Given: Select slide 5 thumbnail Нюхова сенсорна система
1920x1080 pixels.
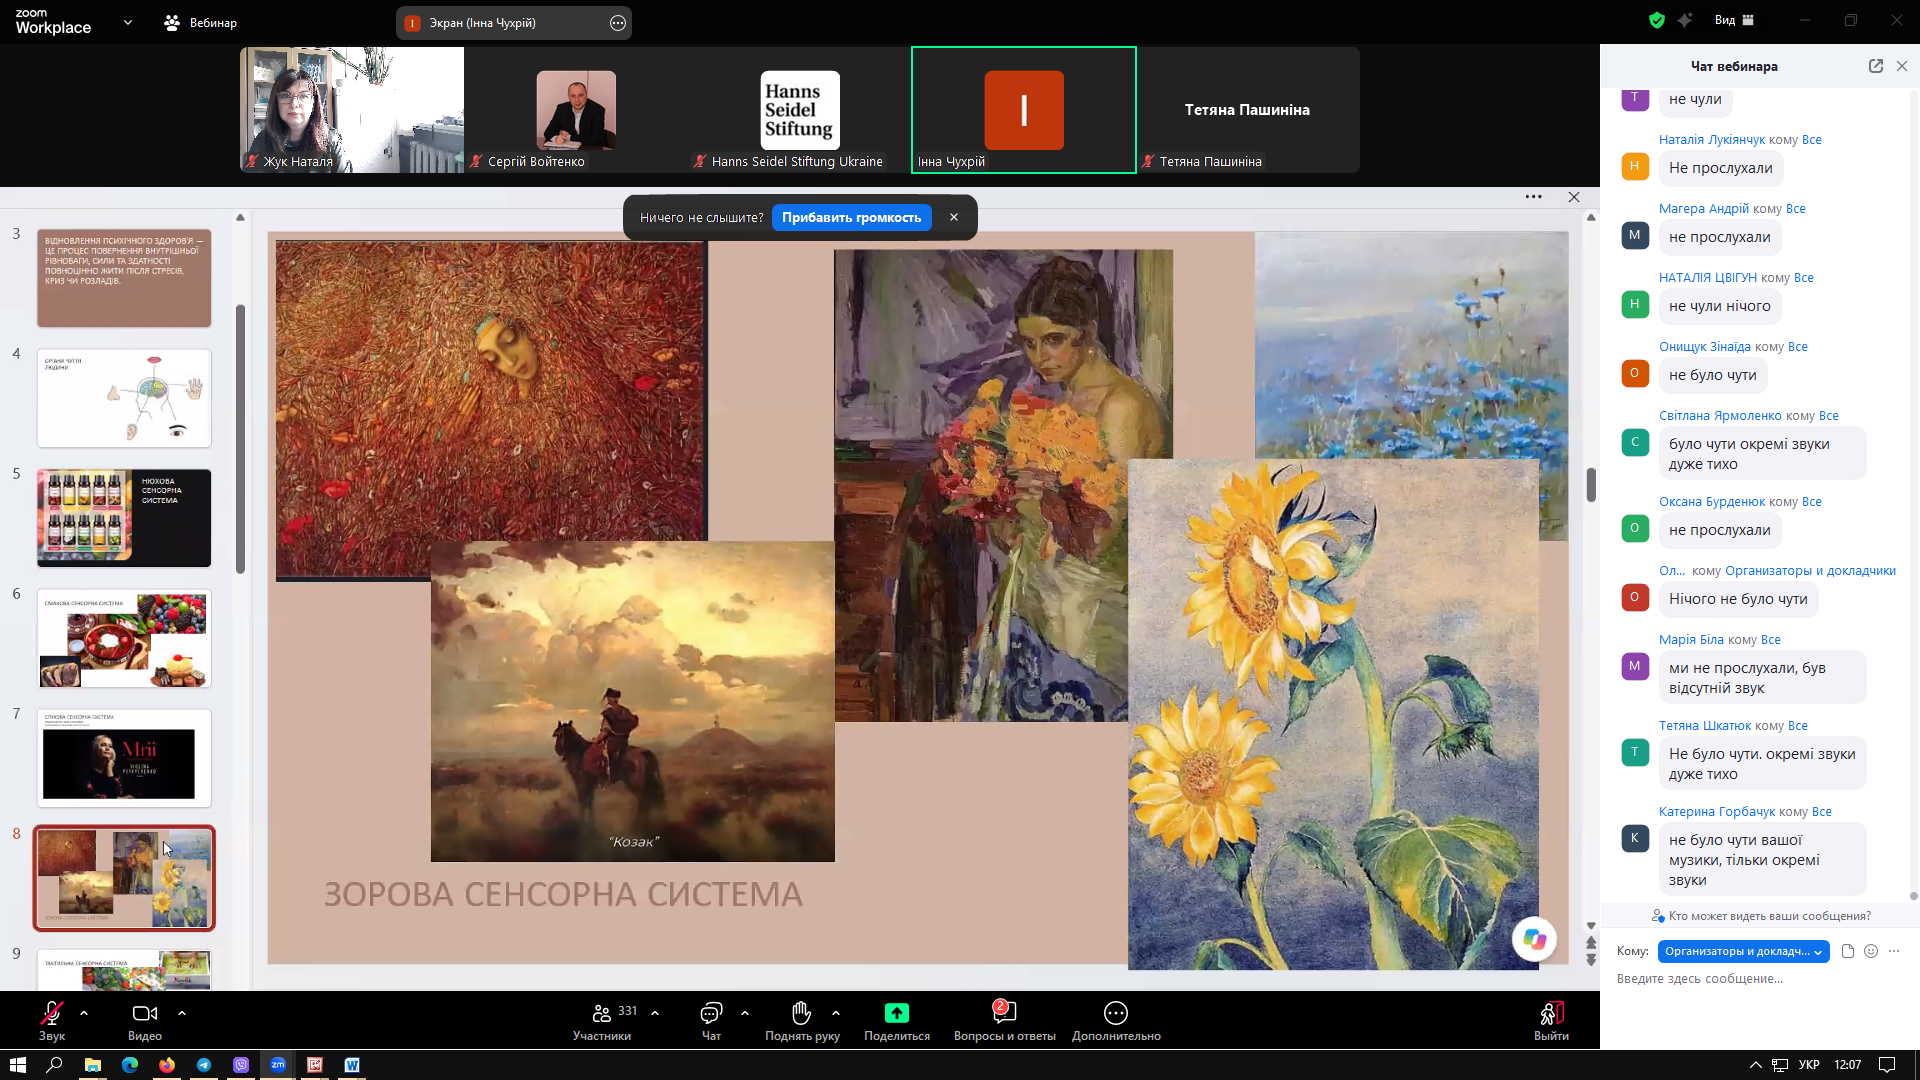Looking at the screenshot, I should point(124,518).
